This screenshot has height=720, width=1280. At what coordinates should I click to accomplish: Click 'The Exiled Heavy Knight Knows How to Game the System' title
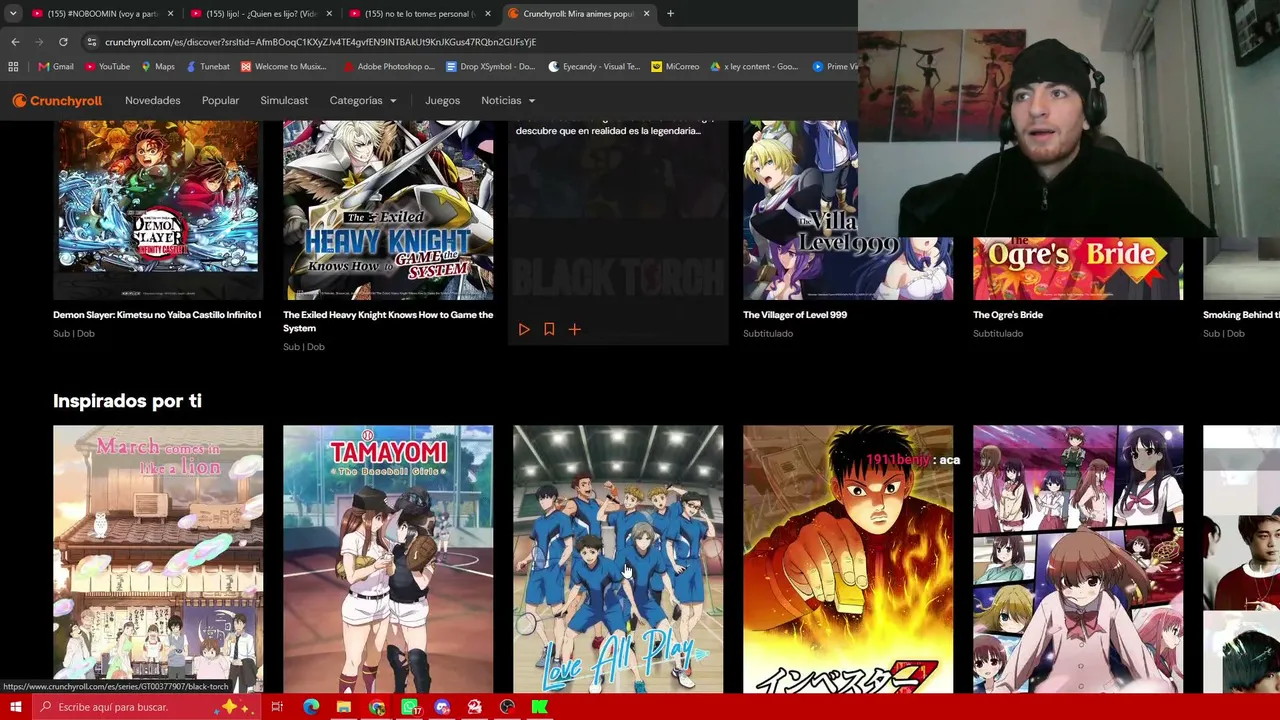[x=388, y=321]
